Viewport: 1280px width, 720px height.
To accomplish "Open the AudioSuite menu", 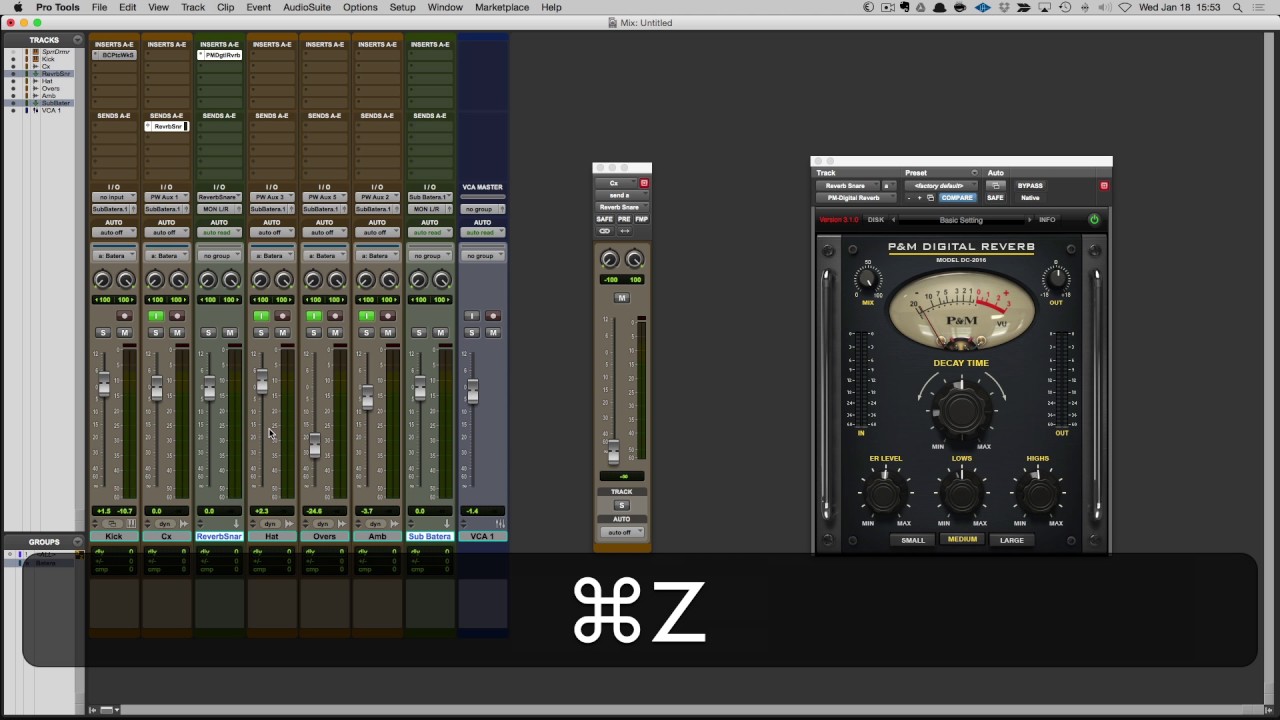I will (307, 7).
